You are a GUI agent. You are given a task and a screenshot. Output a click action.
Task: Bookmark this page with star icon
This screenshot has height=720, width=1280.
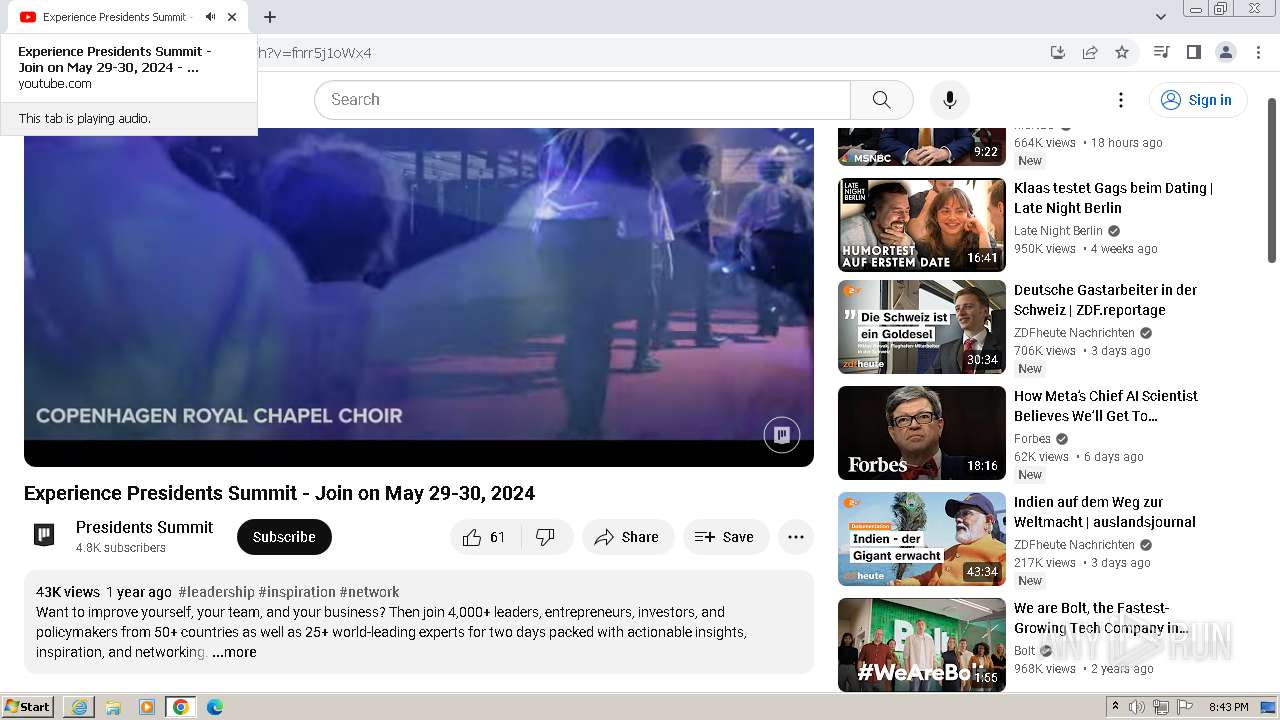(x=1122, y=52)
